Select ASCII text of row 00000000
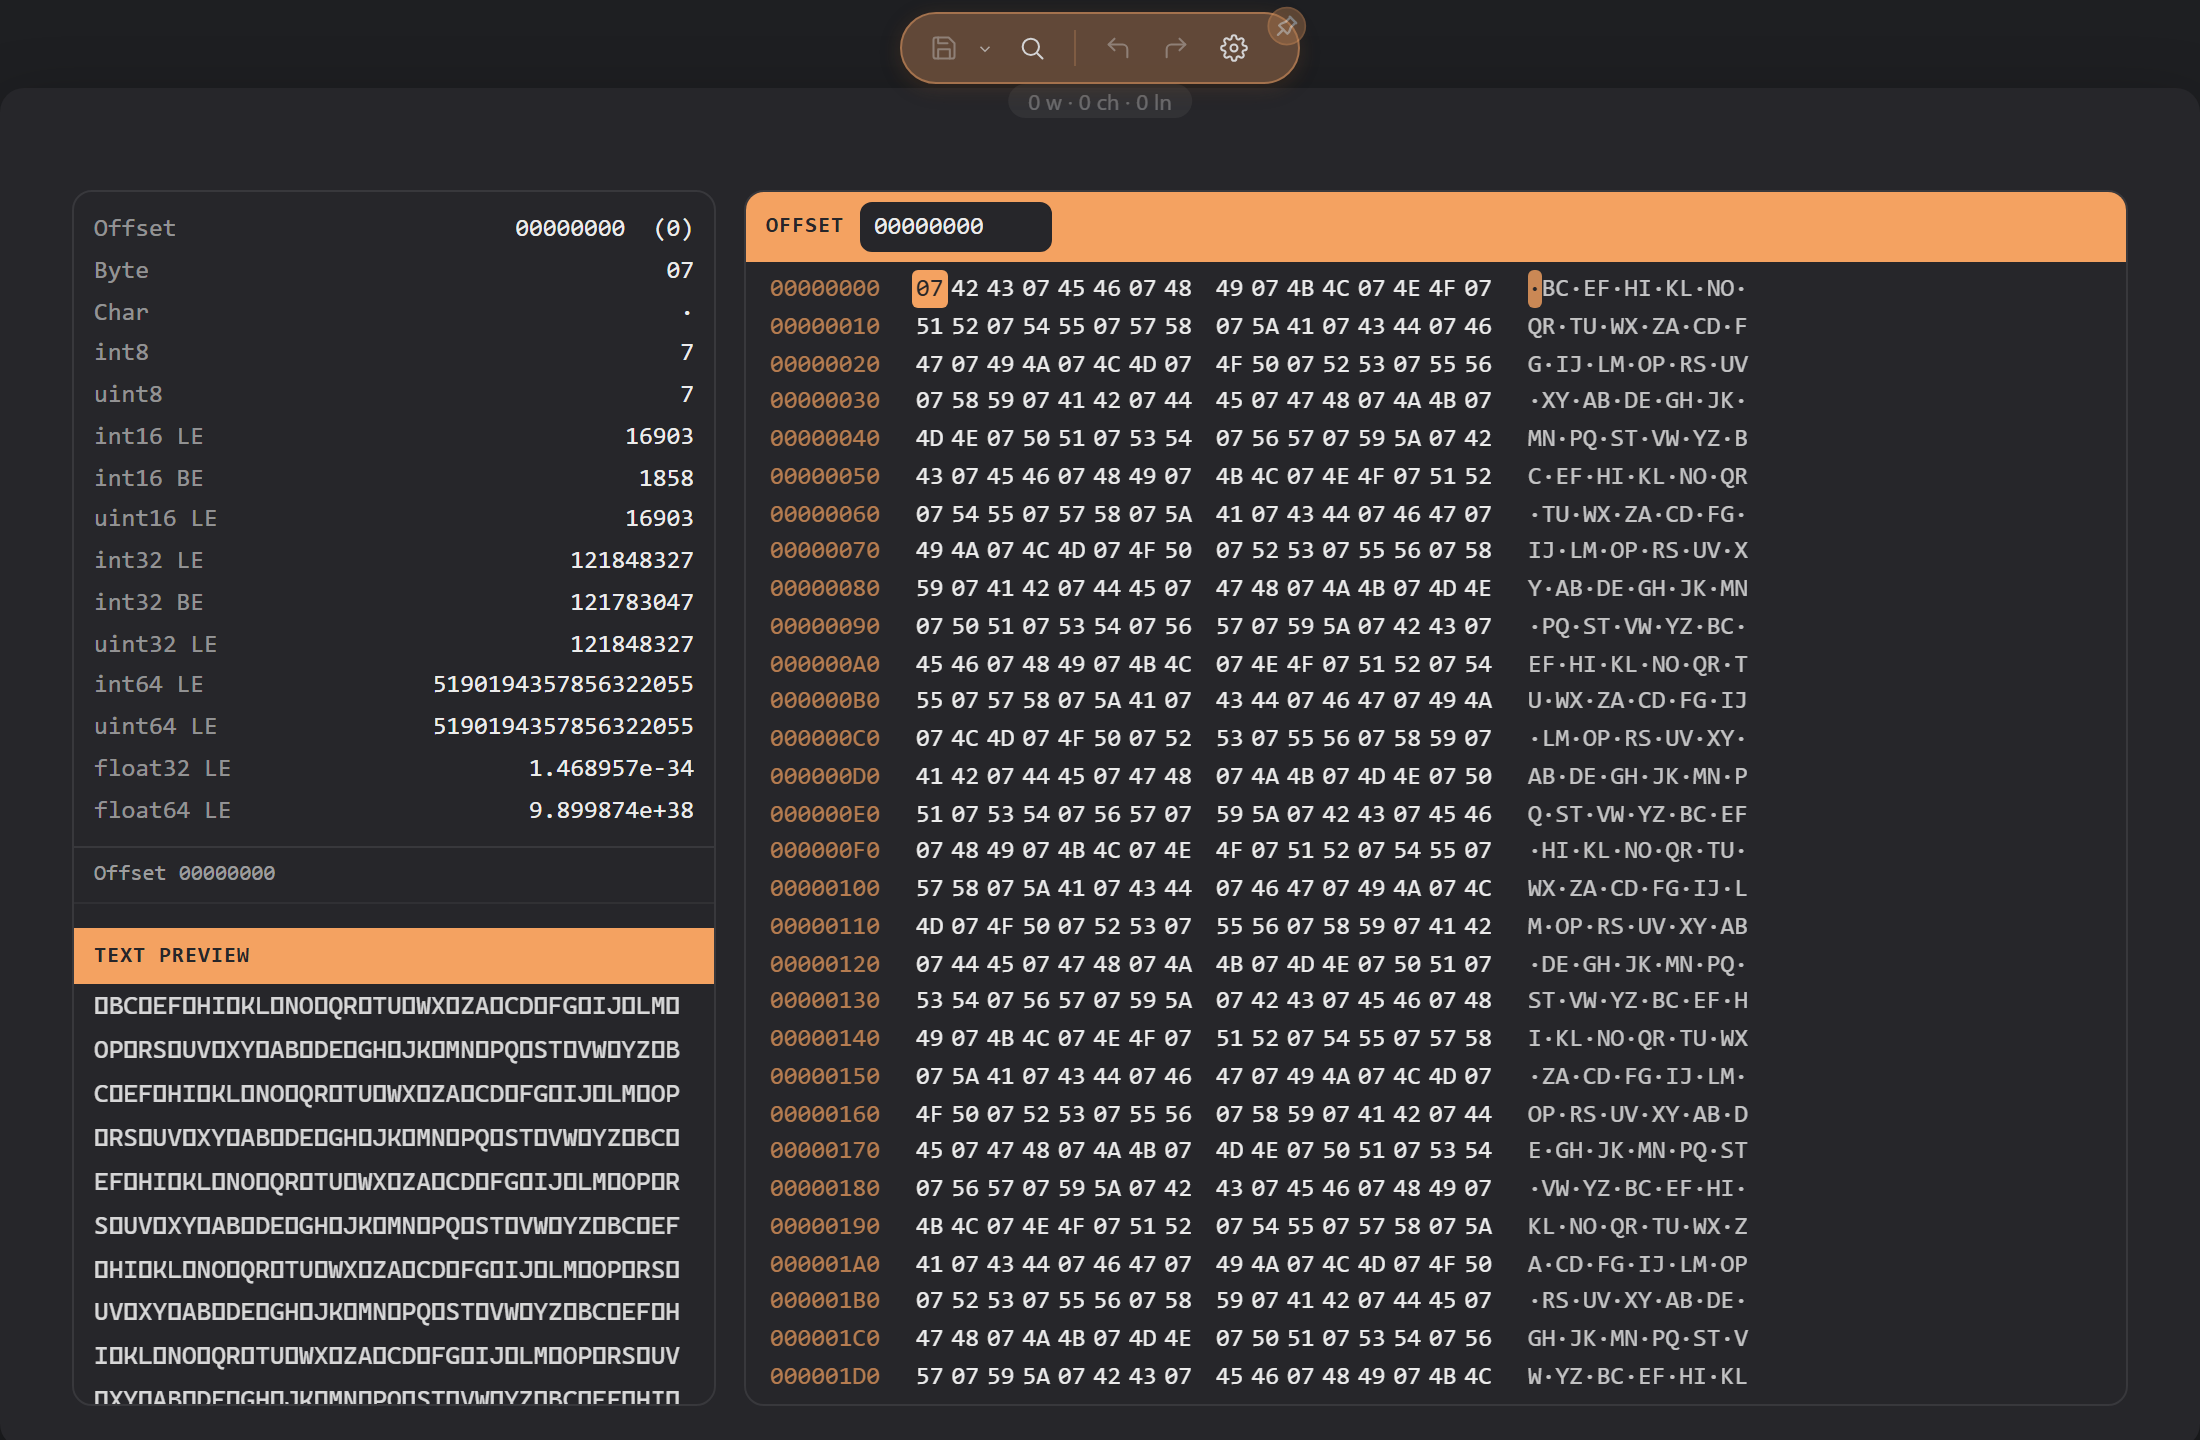The height and width of the screenshot is (1440, 2200). click(1637, 289)
